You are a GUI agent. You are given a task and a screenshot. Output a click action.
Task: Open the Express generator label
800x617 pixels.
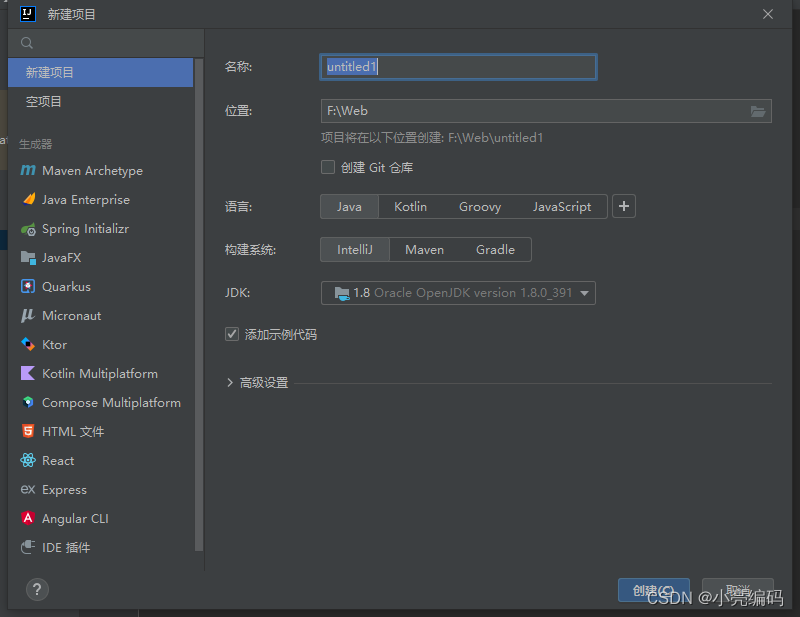pos(64,490)
